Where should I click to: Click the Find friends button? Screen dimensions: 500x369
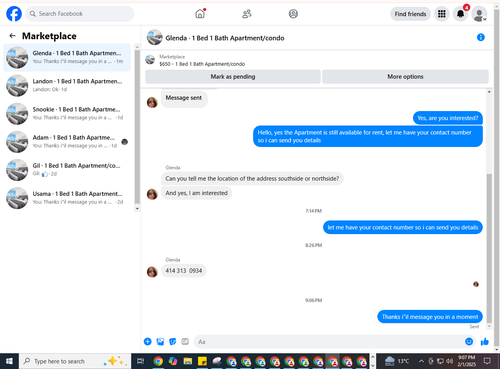[410, 14]
